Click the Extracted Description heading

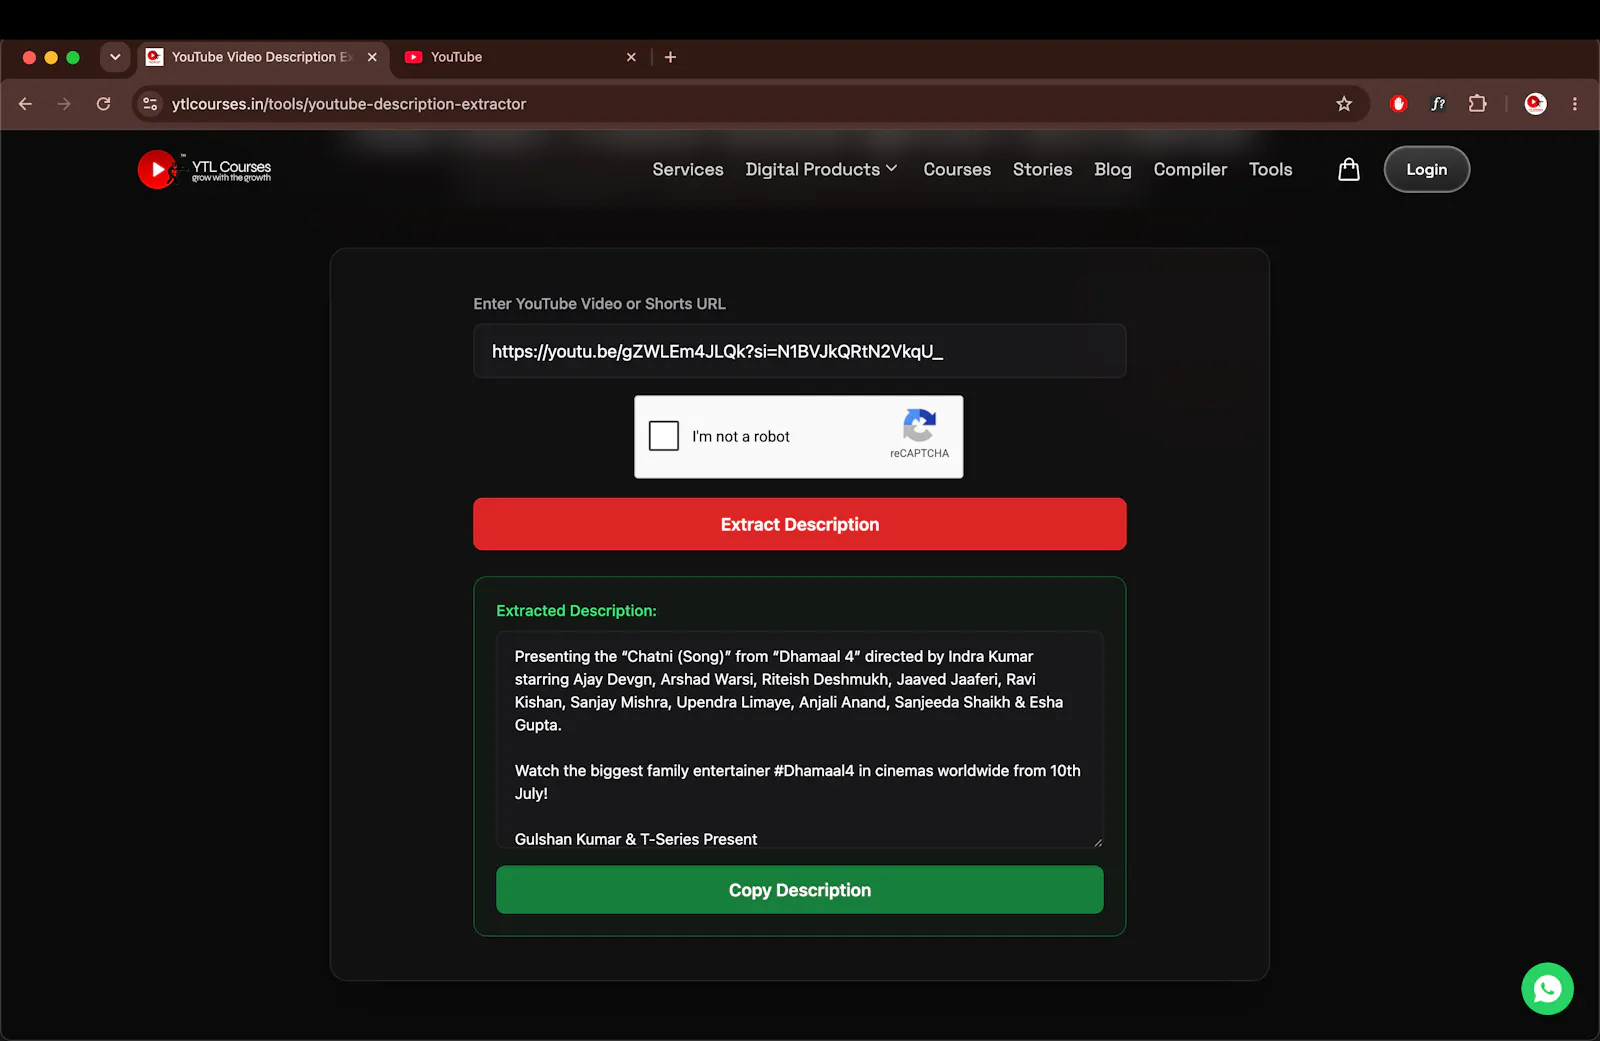coord(576,611)
